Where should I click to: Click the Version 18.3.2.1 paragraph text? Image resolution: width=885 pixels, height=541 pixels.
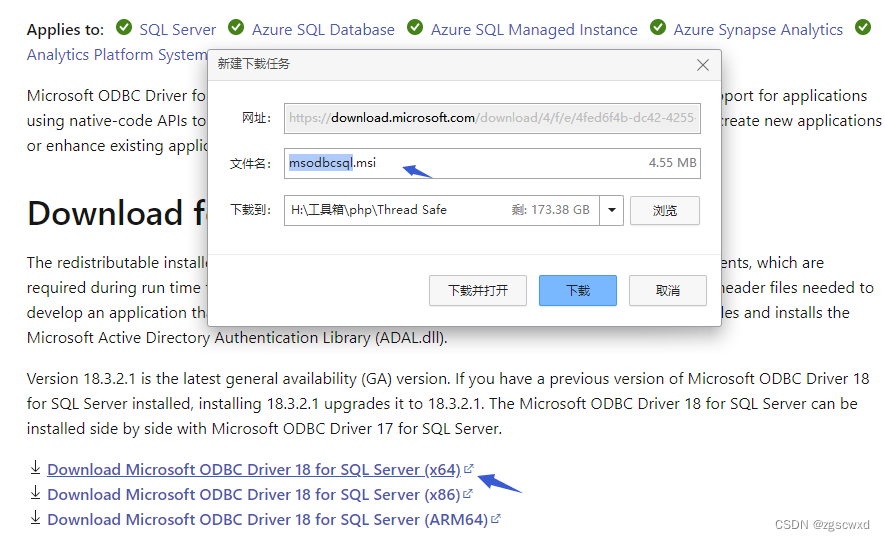(448, 403)
